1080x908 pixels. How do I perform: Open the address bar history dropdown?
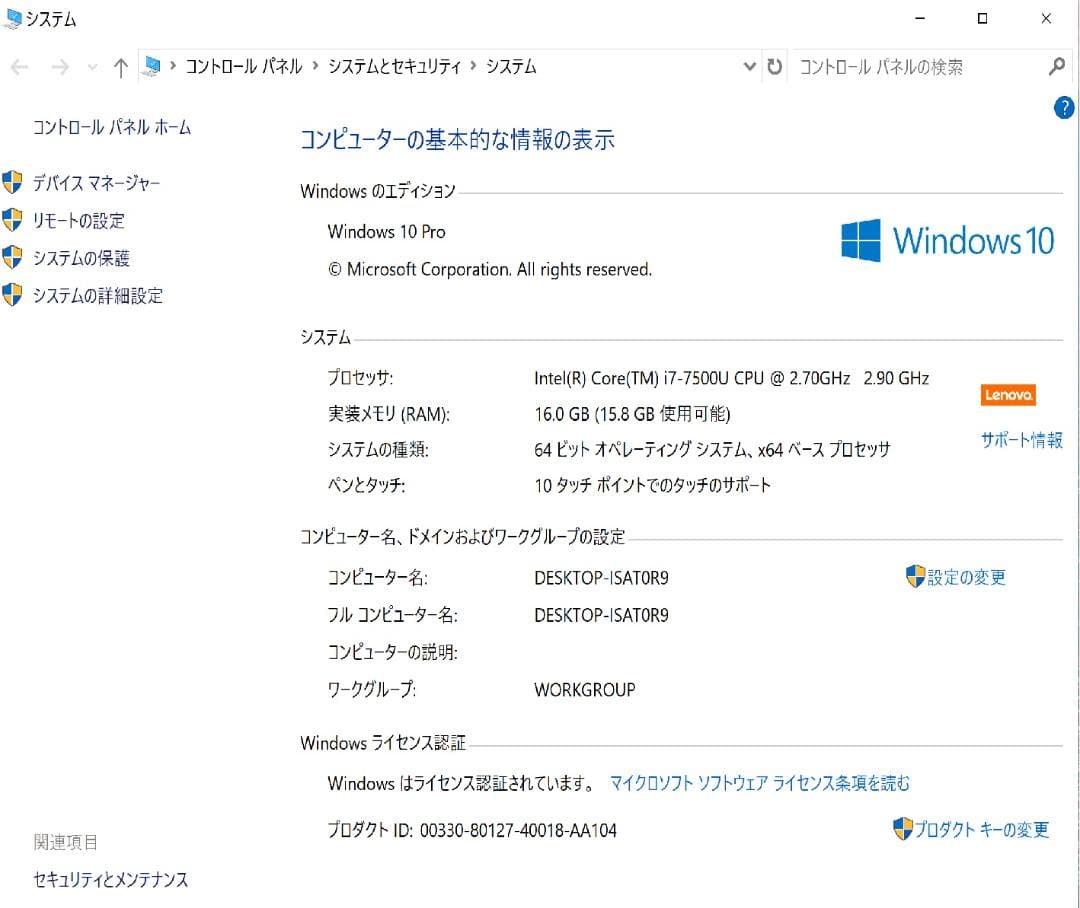(748, 66)
